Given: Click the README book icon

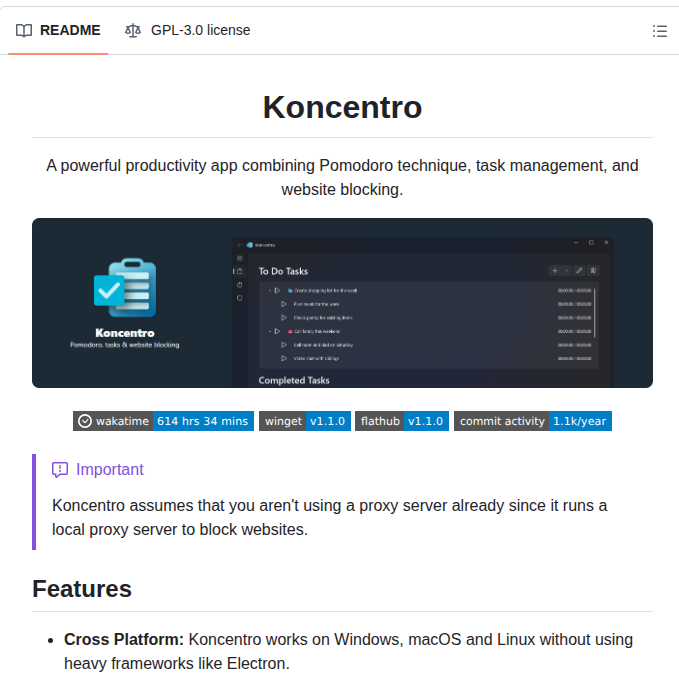Looking at the screenshot, I should (x=24, y=31).
